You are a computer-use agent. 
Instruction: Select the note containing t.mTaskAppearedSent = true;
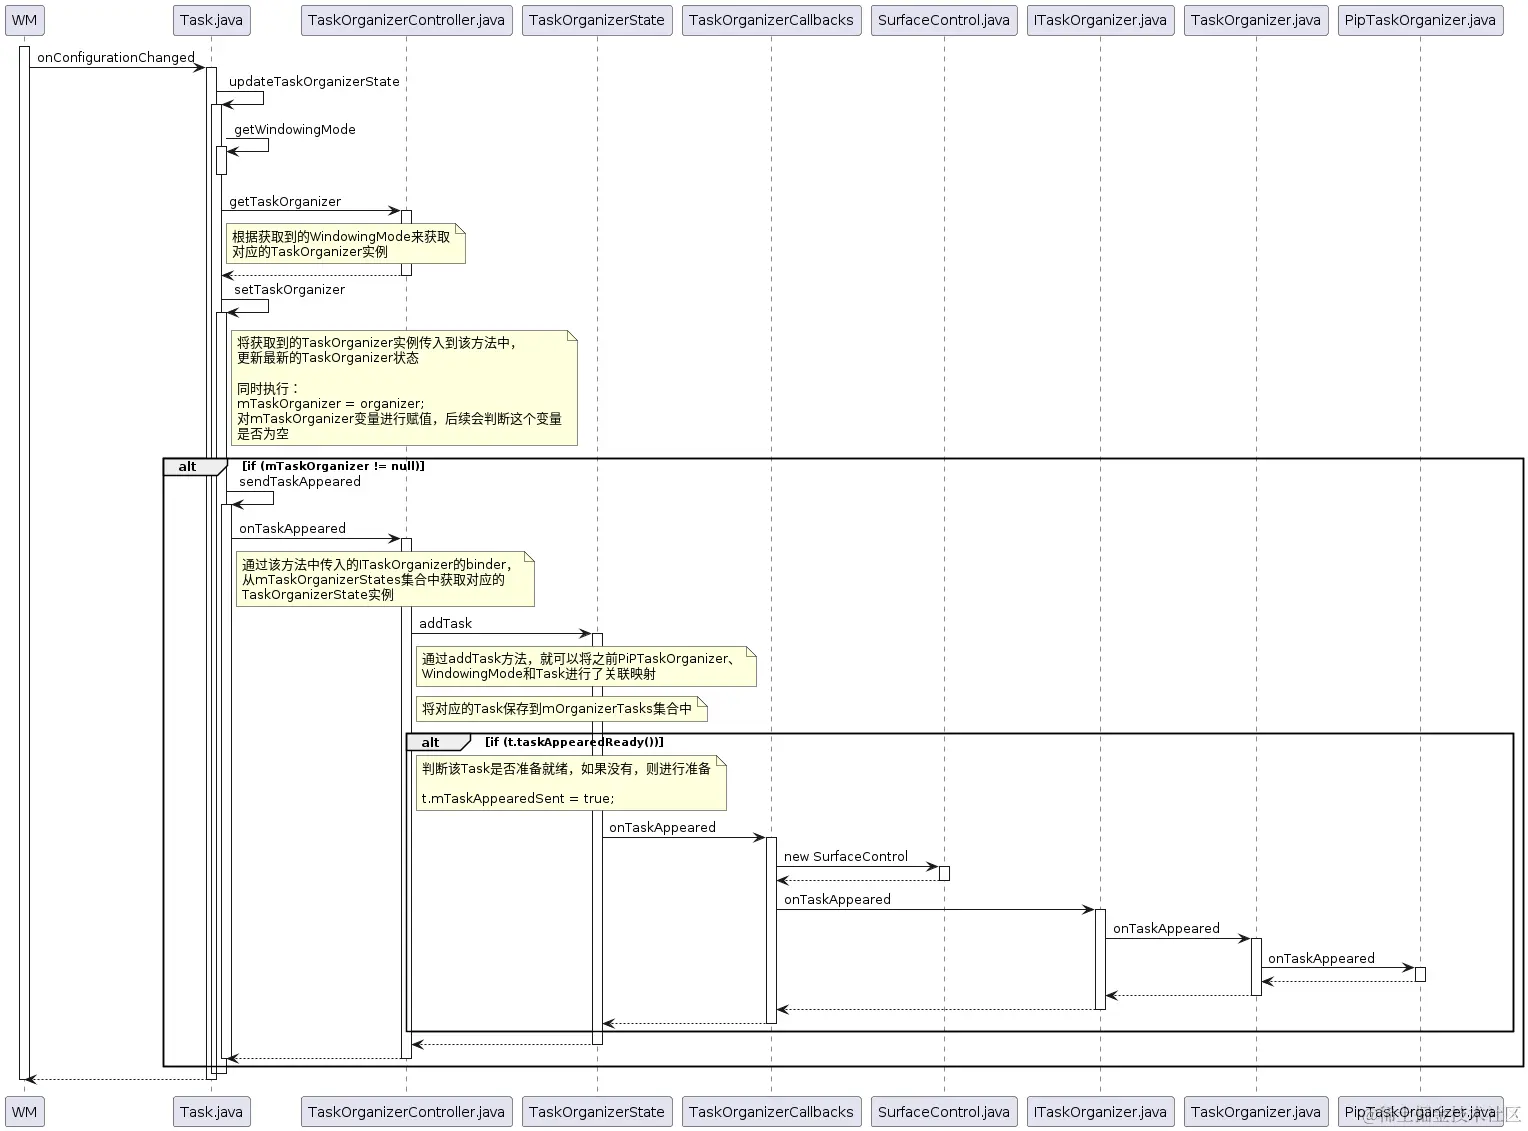click(571, 783)
